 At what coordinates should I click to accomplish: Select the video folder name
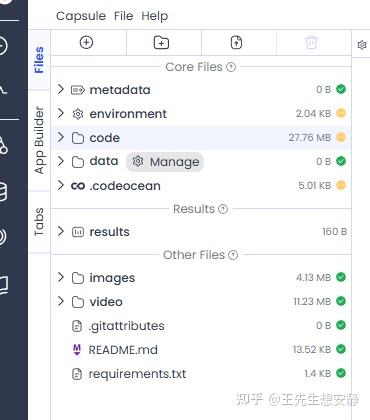pyautogui.click(x=106, y=302)
